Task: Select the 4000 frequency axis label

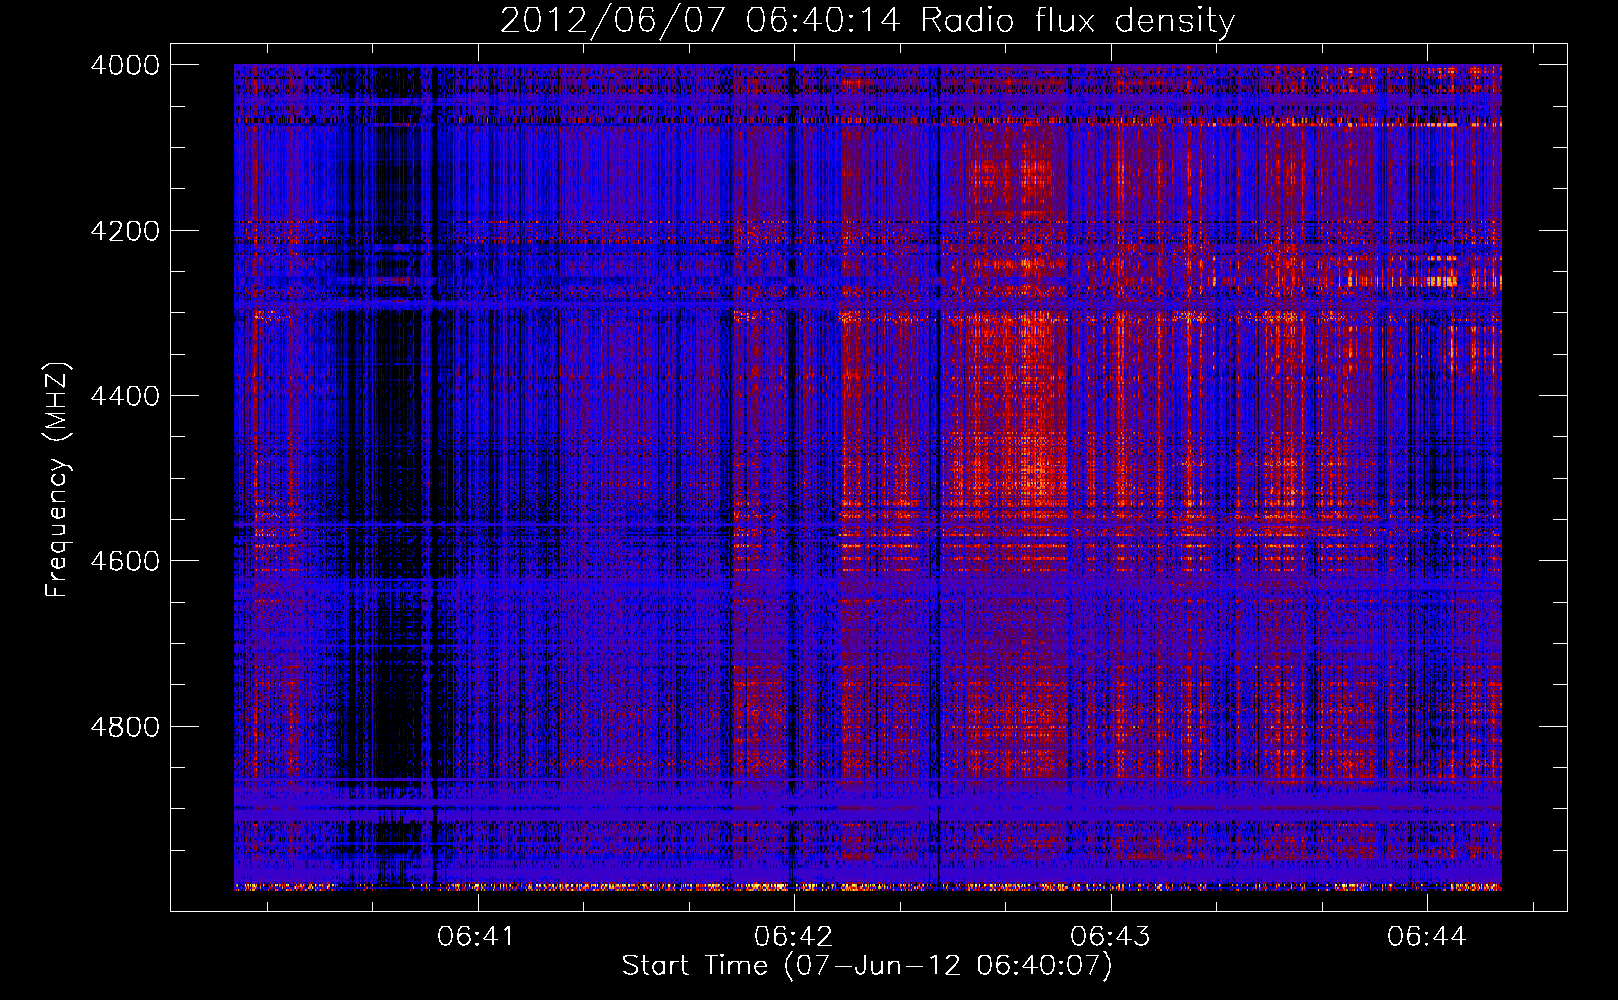Action: [x=125, y=65]
